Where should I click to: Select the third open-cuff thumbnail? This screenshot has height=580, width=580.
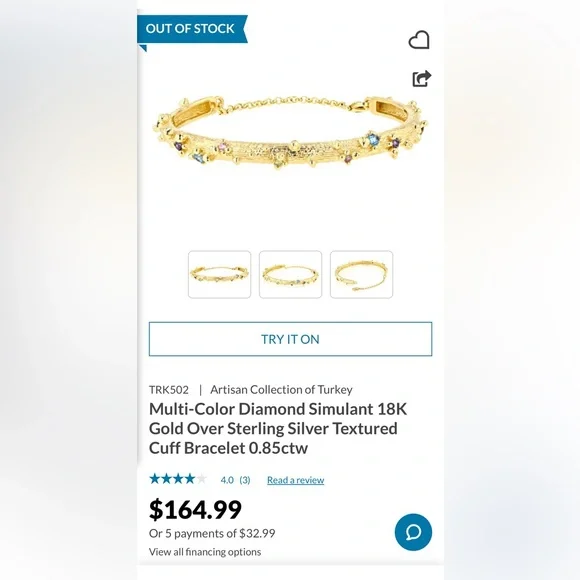click(361, 274)
